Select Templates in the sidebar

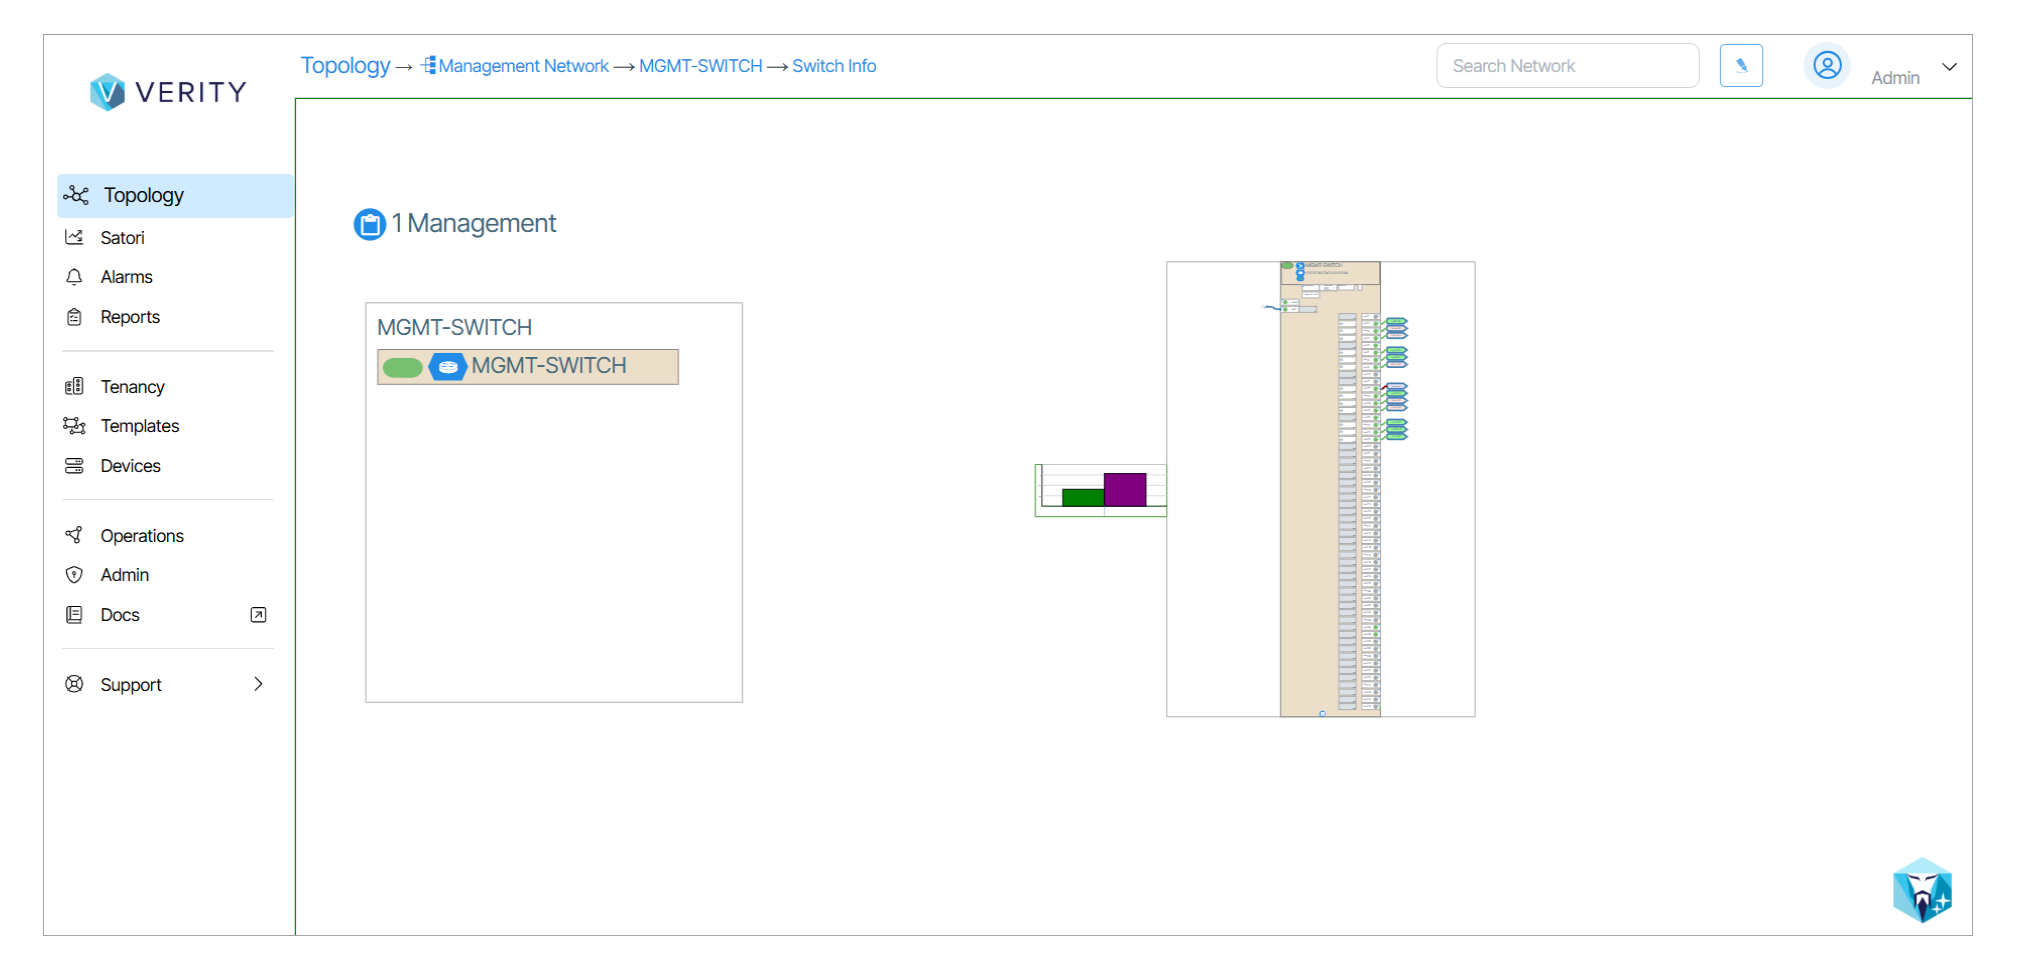click(x=139, y=426)
